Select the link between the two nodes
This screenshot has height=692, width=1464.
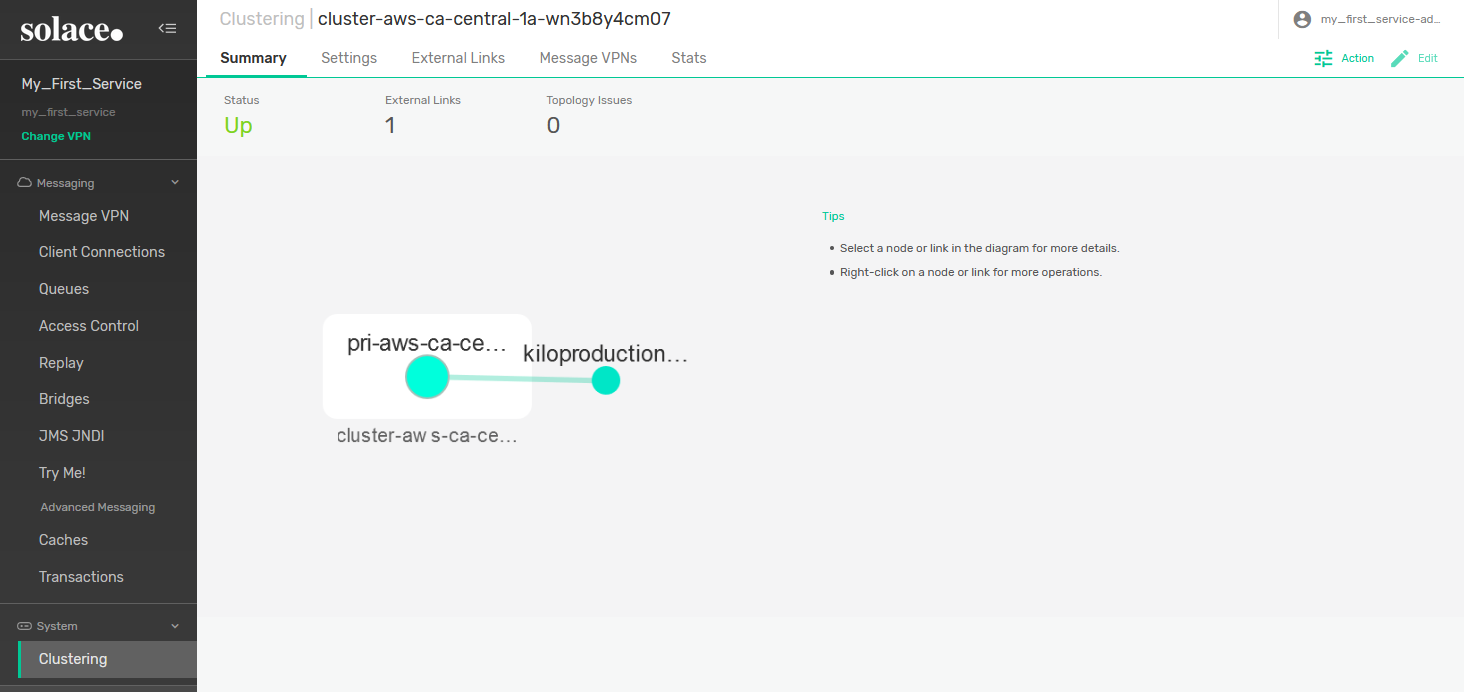(x=520, y=379)
